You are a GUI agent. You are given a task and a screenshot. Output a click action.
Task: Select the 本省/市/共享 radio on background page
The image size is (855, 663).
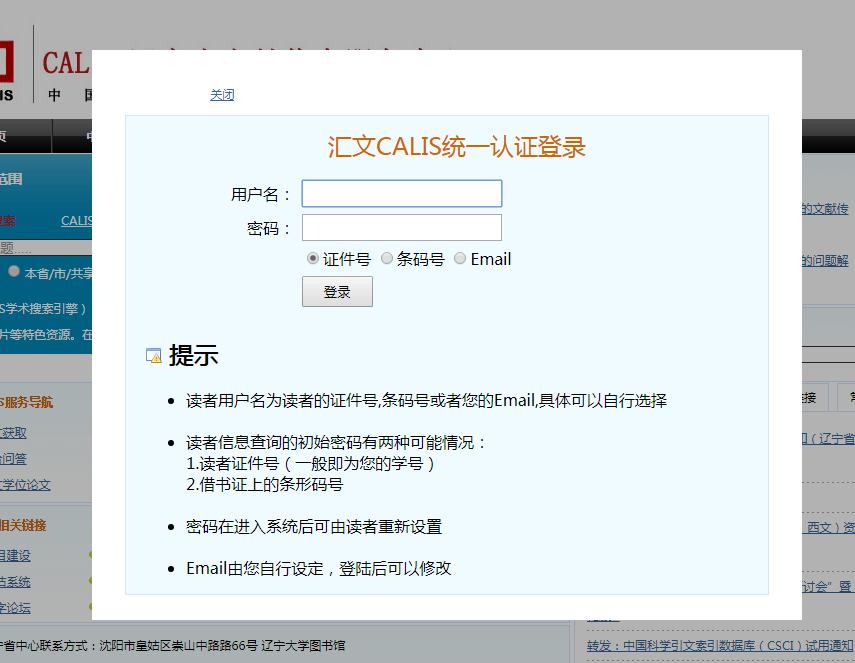coord(14,272)
